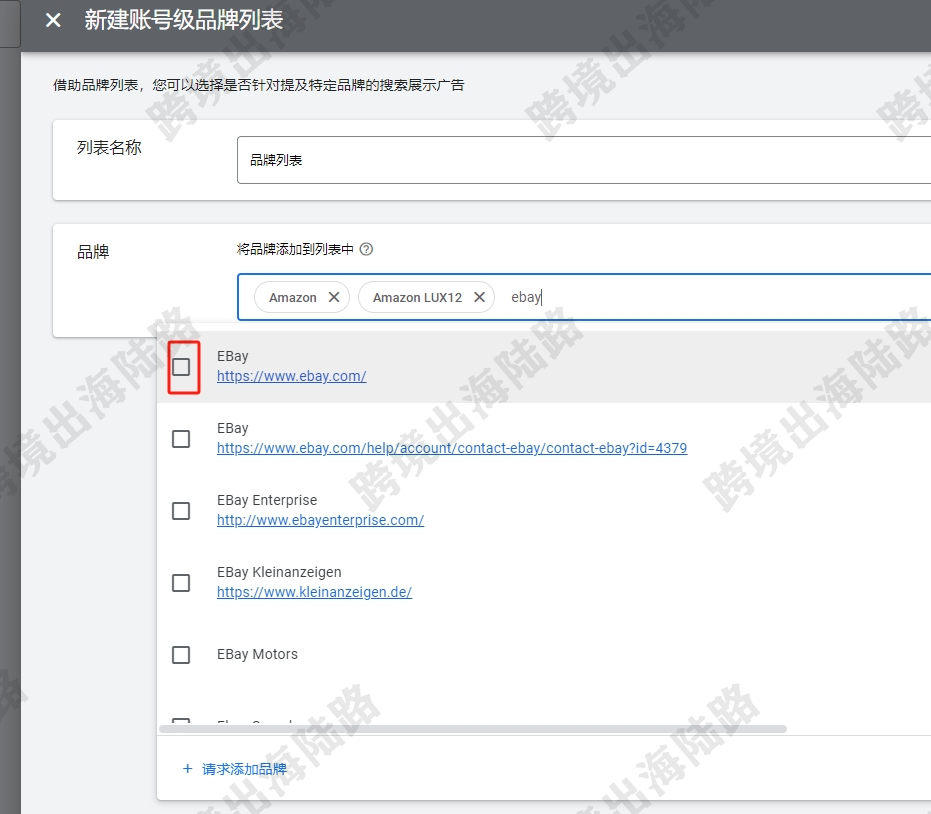The width and height of the screenshot is (931, 814).
Task: Enable the EBay Motors checkbox
Action: 181,654
